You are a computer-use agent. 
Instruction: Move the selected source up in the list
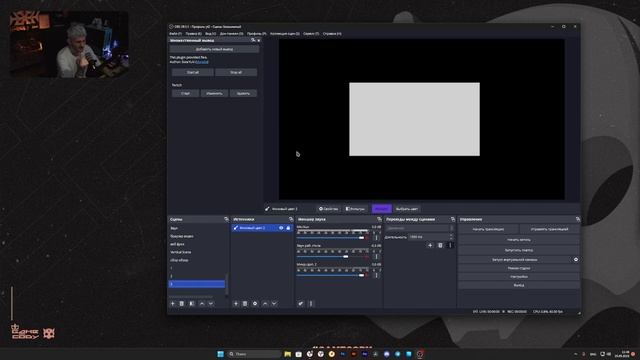(265, 304)
